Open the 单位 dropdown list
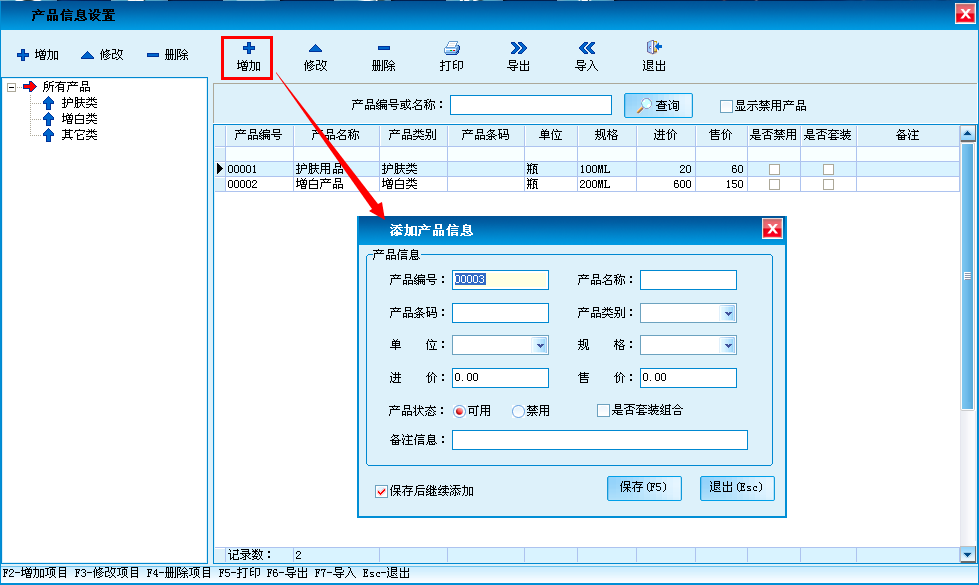This screenshot has width=979, height=585. [x=540, y=345]
